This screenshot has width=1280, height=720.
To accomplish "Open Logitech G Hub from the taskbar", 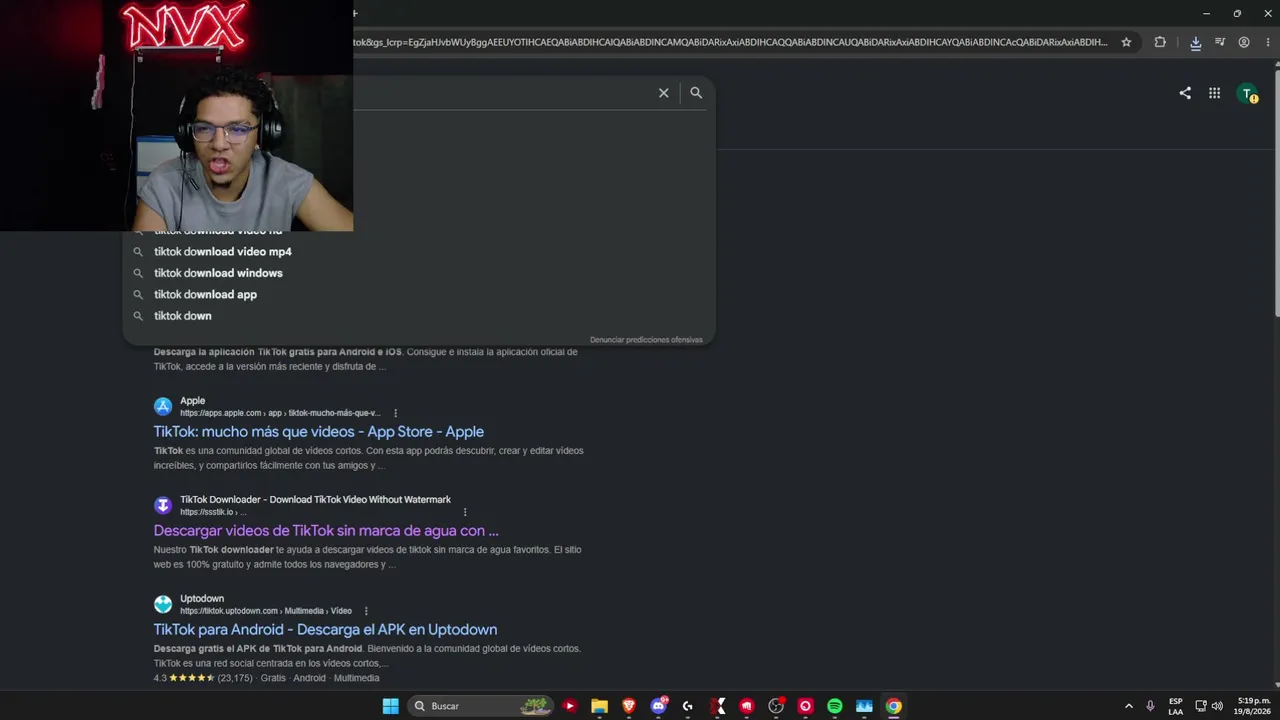I will (688, 706).
